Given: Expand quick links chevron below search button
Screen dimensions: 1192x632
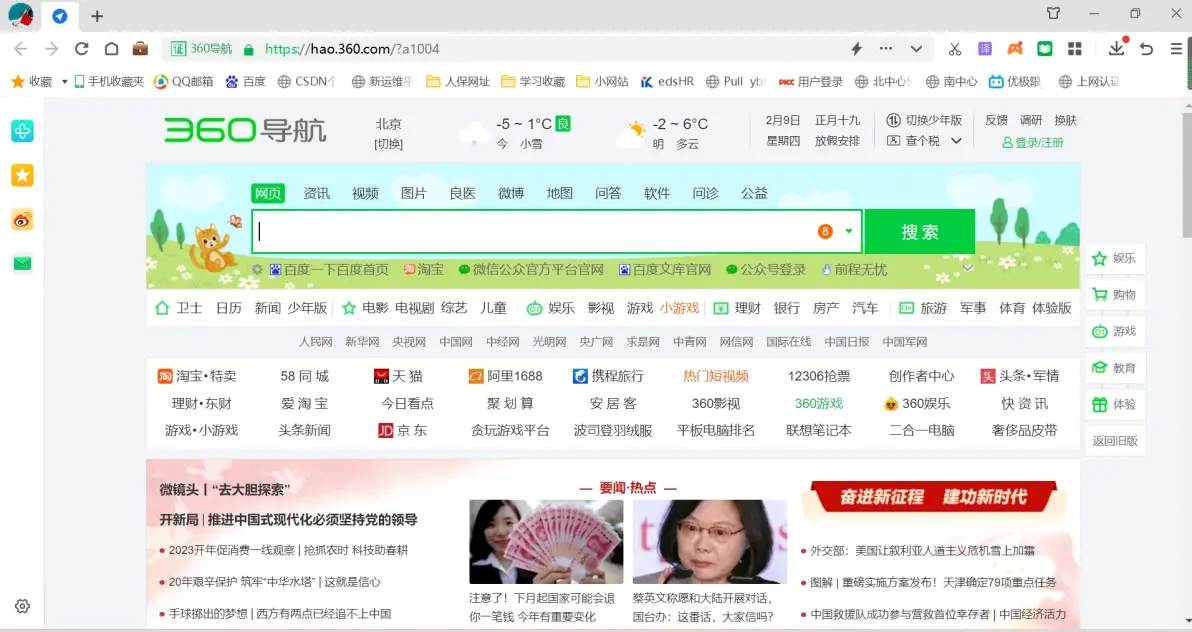Looking at the screenshot, I should point(968,268).
